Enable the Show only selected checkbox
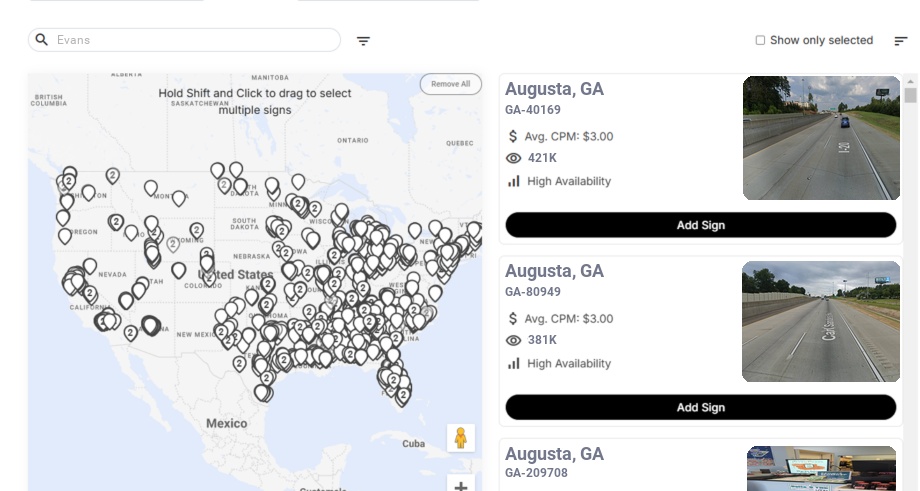This screenshot has height=491, width=920. click(760, 41)
